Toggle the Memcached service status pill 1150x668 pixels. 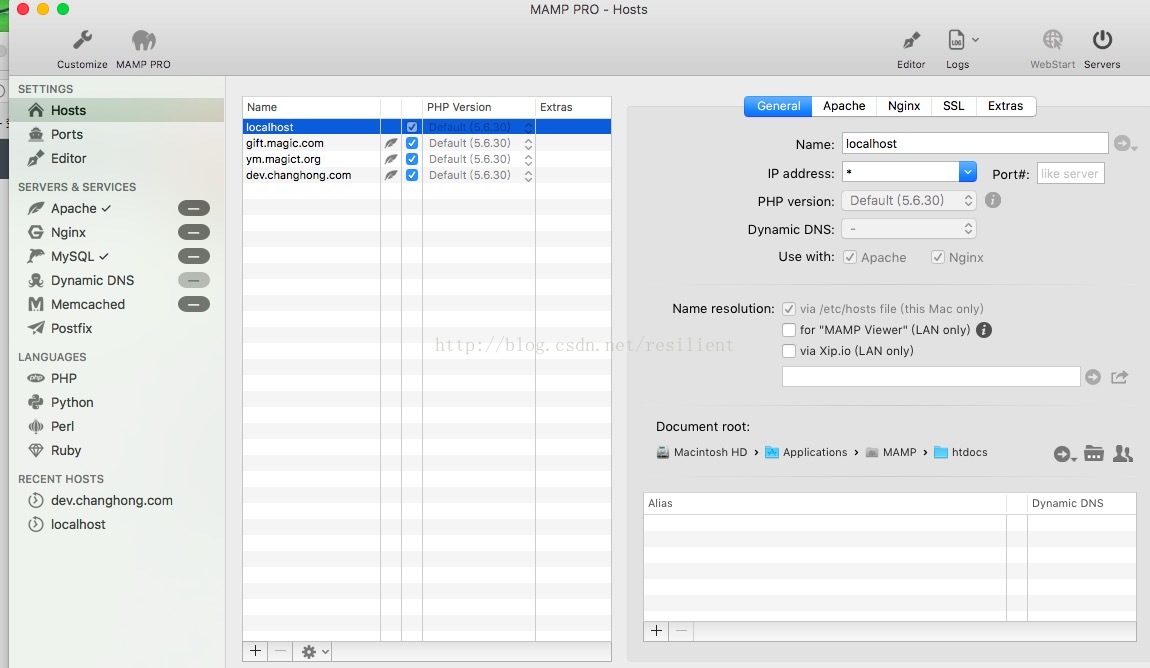(x=194, y=304)
